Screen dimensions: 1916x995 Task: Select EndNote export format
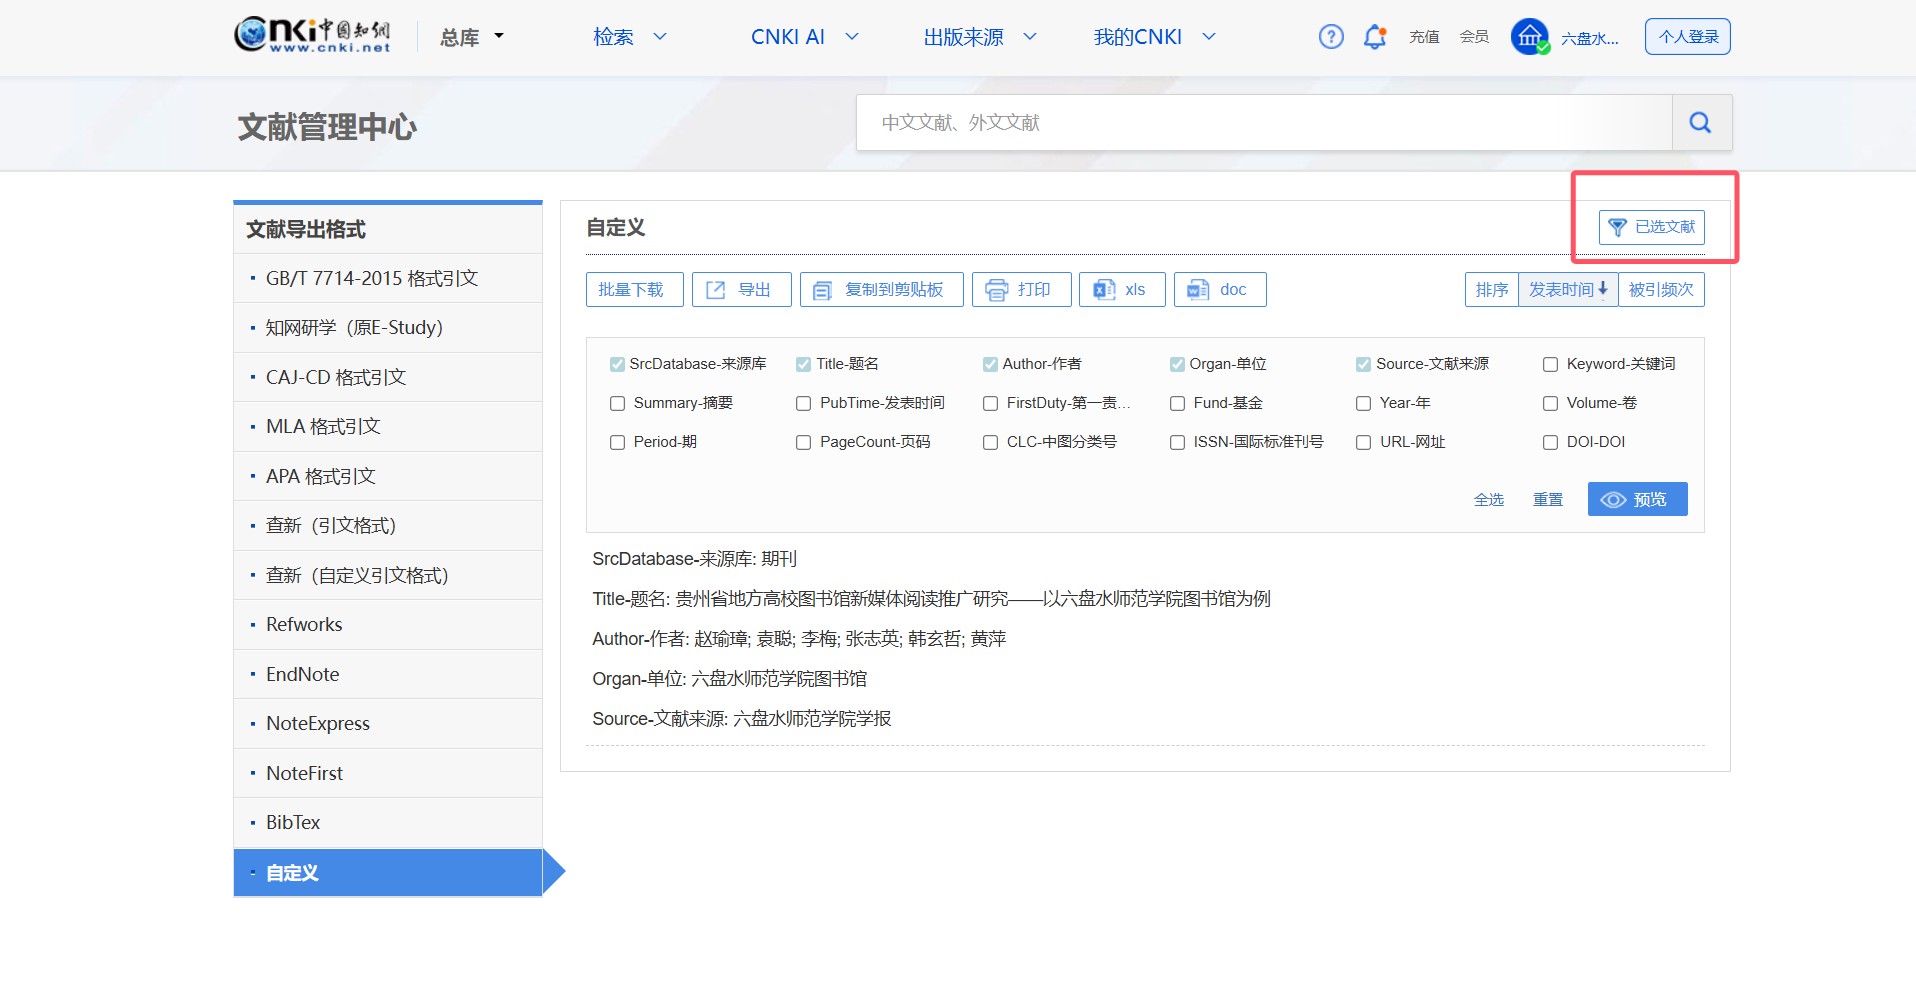[303, 674]
